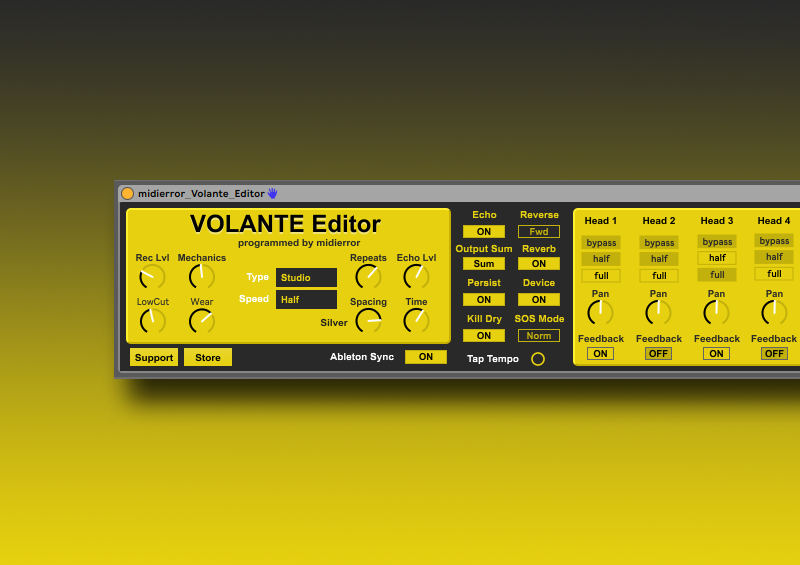The image size is (800, 565).
Task: Toggle Reverse Fwd switch
Action: coord(539,232)
